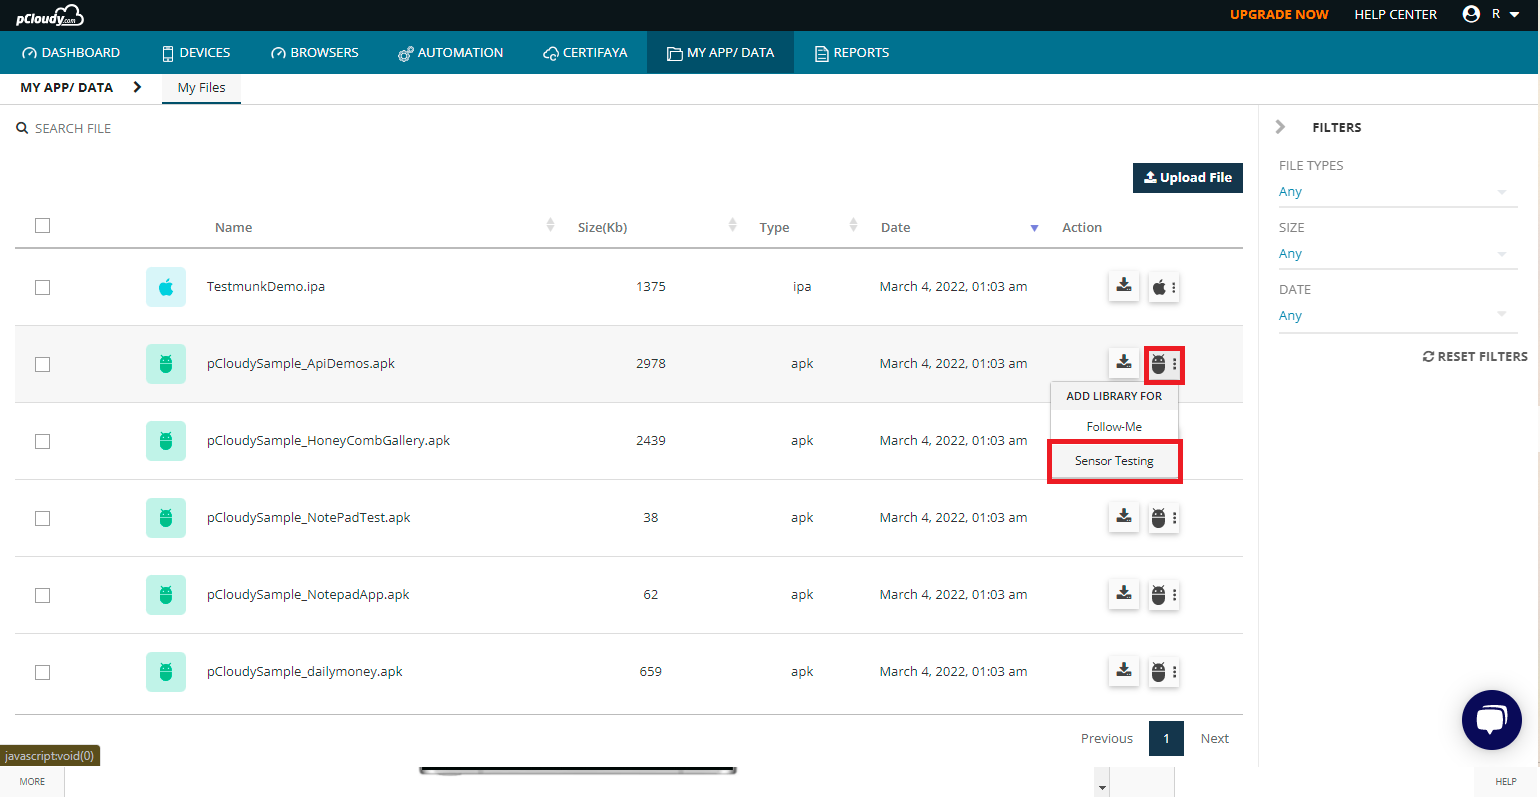Open the Devices tab
1540x797 pixels.
(196, 53)
